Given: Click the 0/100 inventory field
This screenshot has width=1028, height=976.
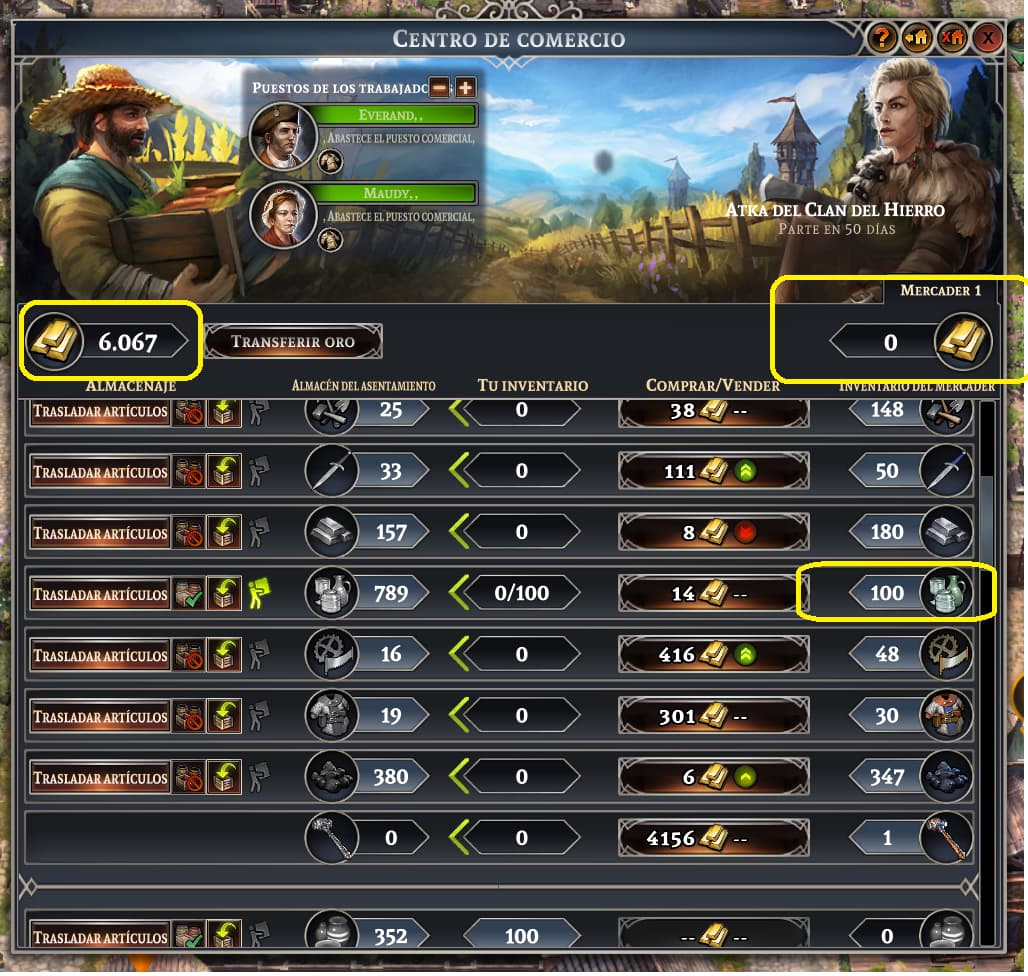Looking at the screenshot, I should [x=521, y=593].
